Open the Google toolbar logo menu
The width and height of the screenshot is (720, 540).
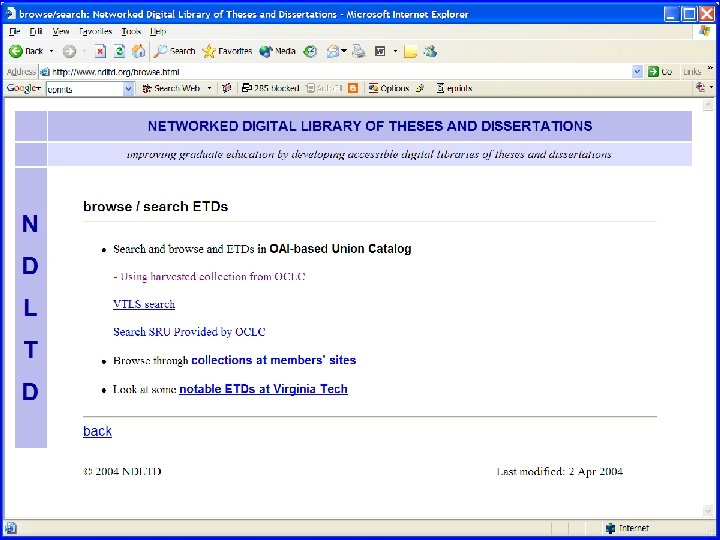[24, 88]
